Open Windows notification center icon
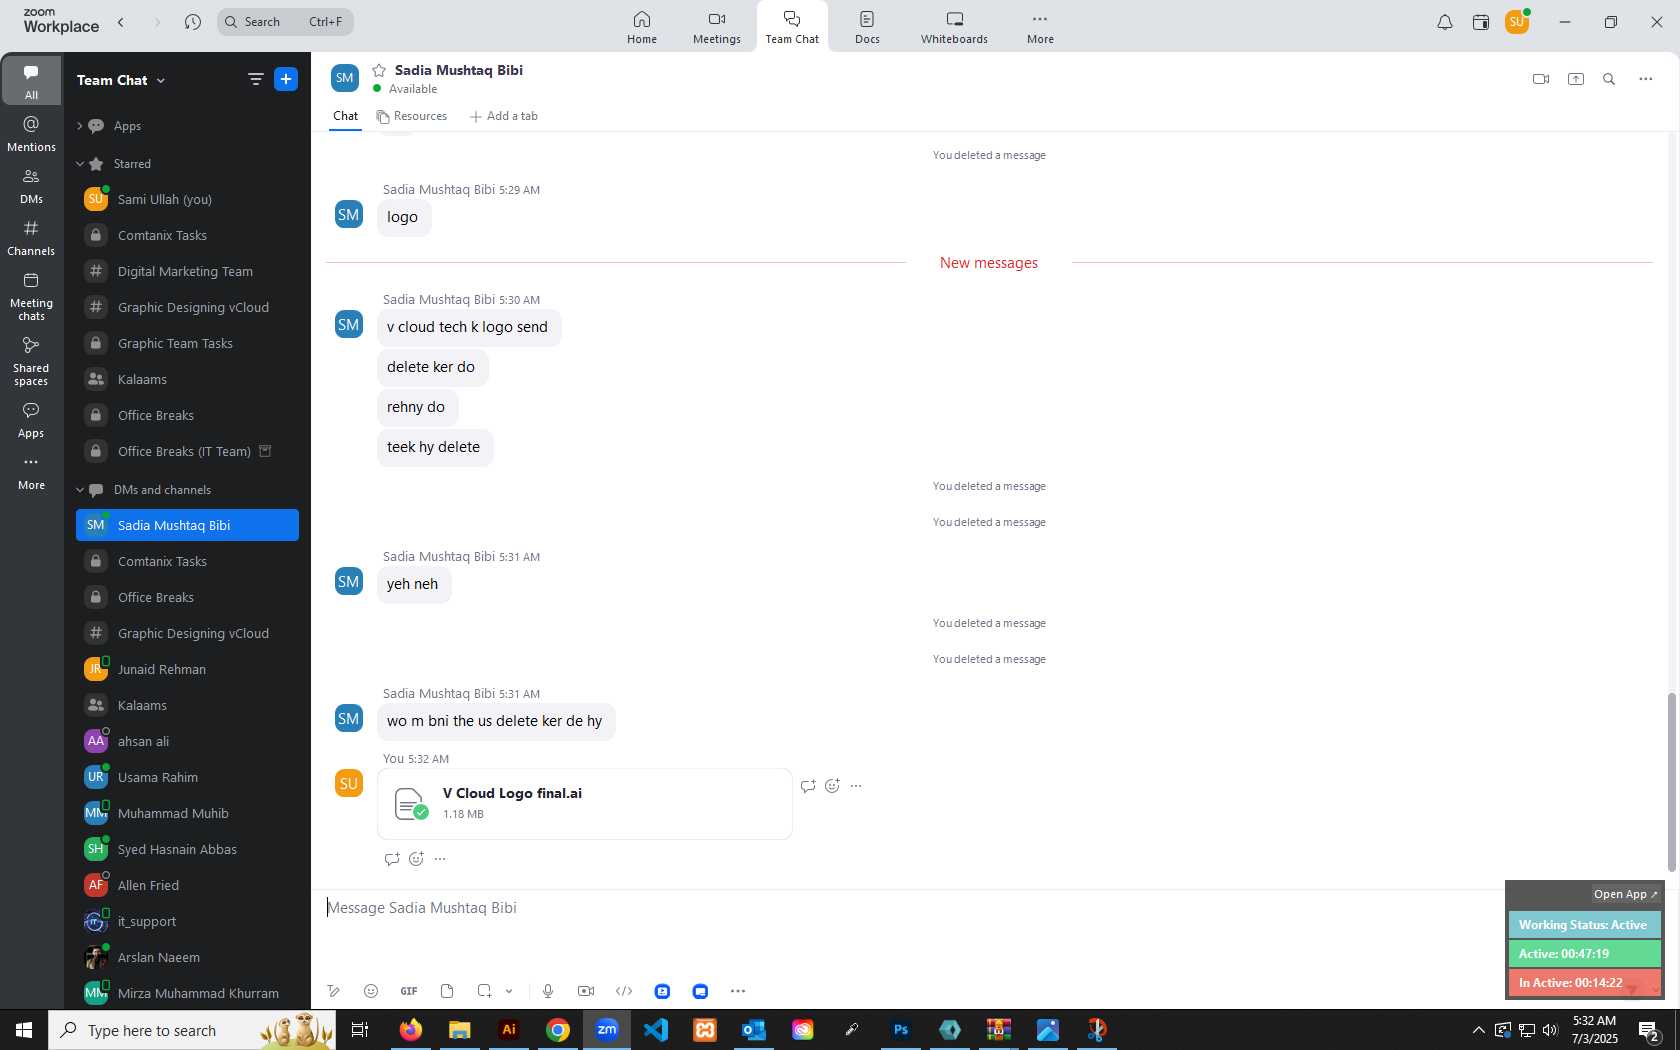This screenshot has height=1050, width=1680. pos(1650,1030)
